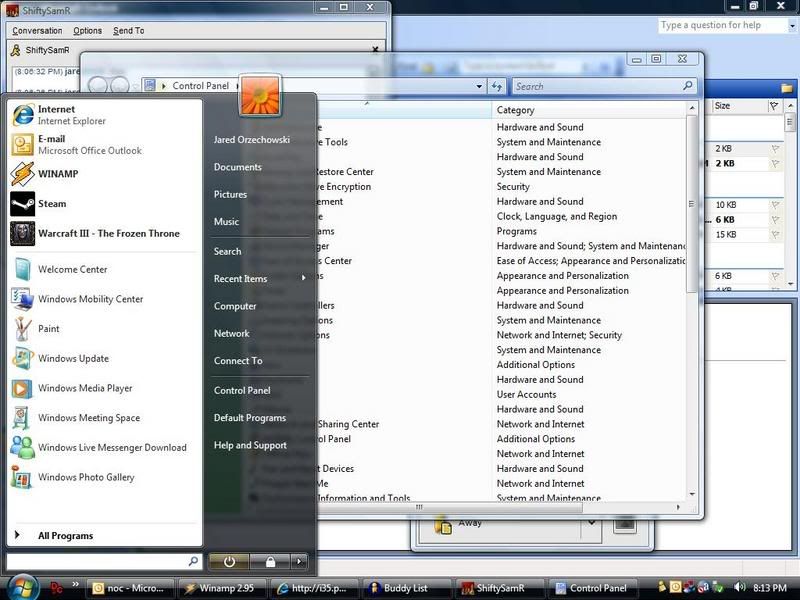Switch to noc - Micro... taskbar button
This screenshot has width=800, height=600.
131,588
